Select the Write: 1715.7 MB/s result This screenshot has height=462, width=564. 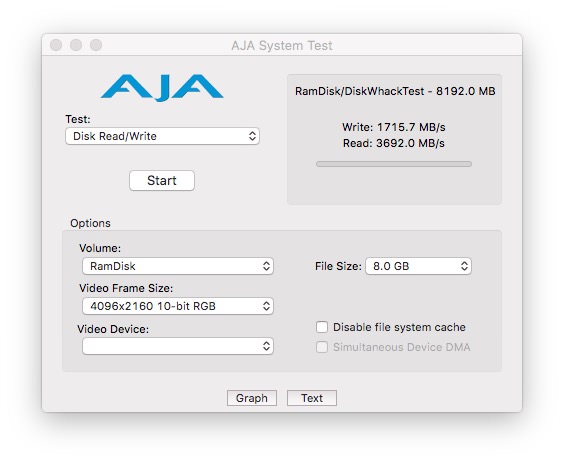394,127
